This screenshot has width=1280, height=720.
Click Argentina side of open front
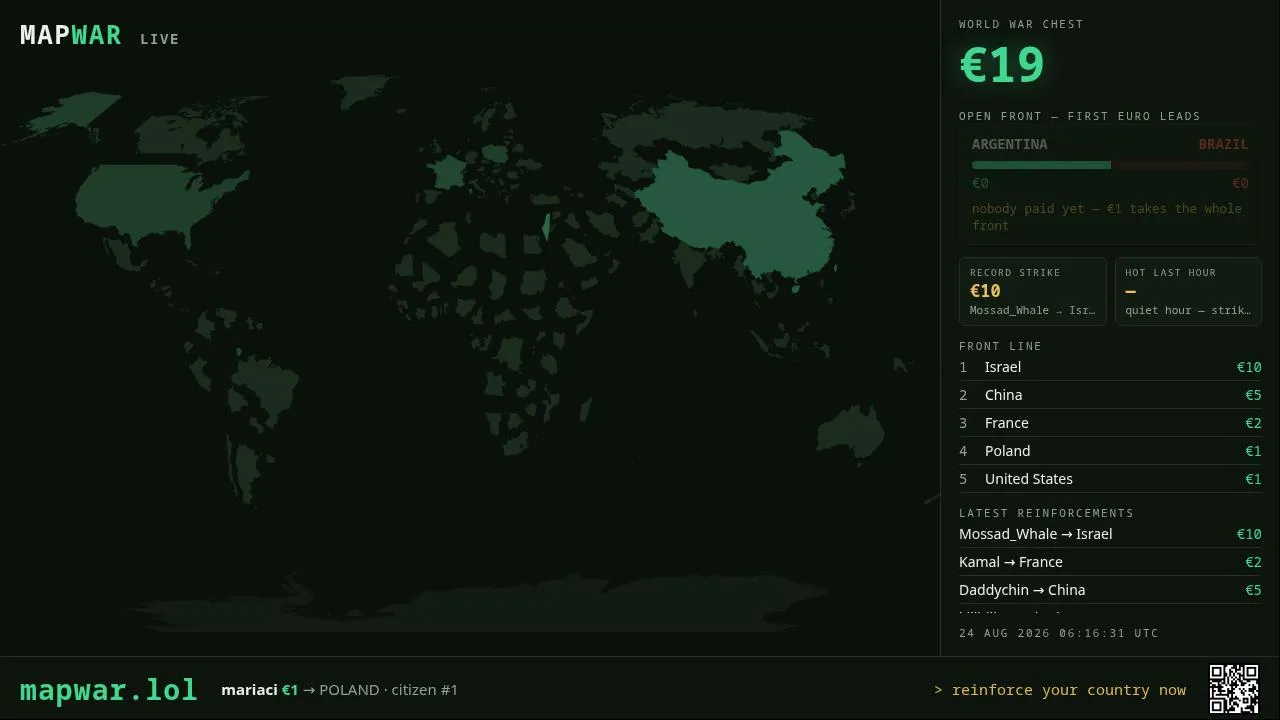click(x=1010, y=144)
